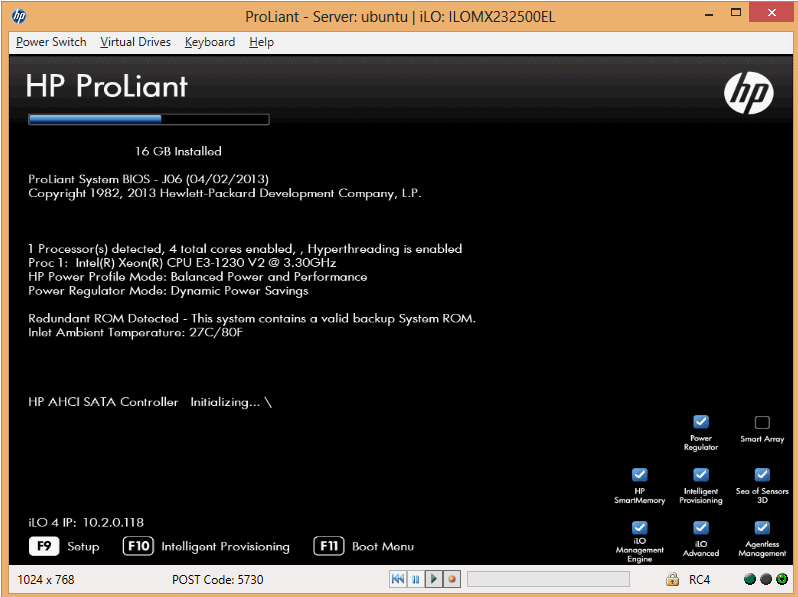Click the HP Power Profile Mode line
The height and width of the screenshot is (597, 798).
197,277
